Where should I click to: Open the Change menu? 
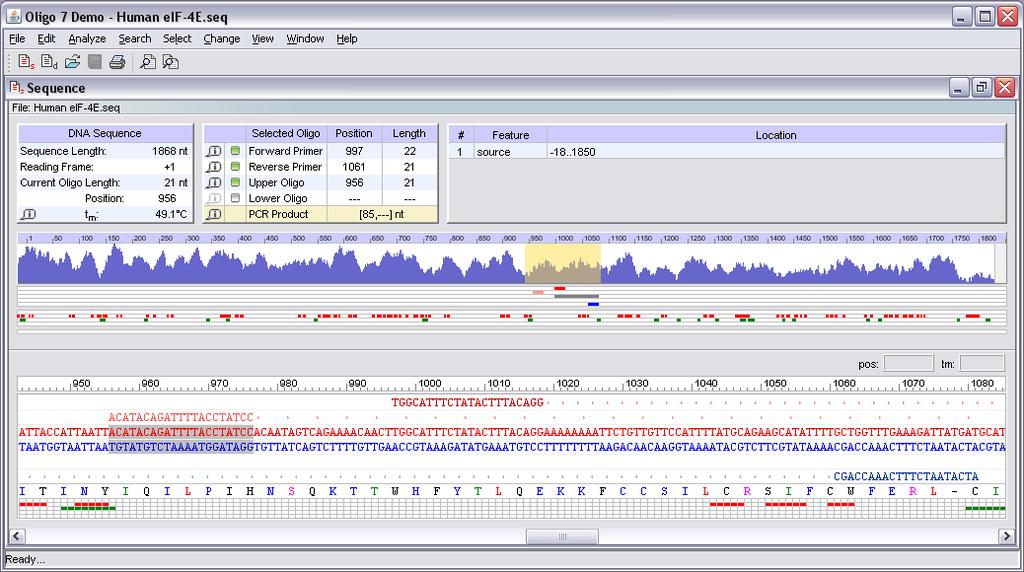click(x=221, y=39)
